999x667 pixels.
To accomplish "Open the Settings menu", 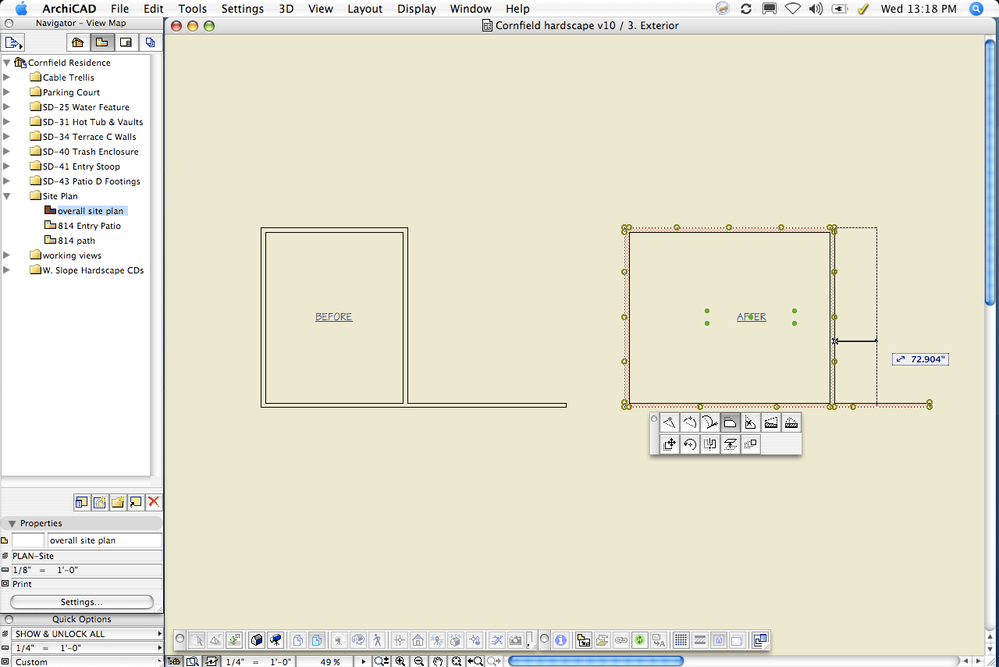I will (242, 9).
